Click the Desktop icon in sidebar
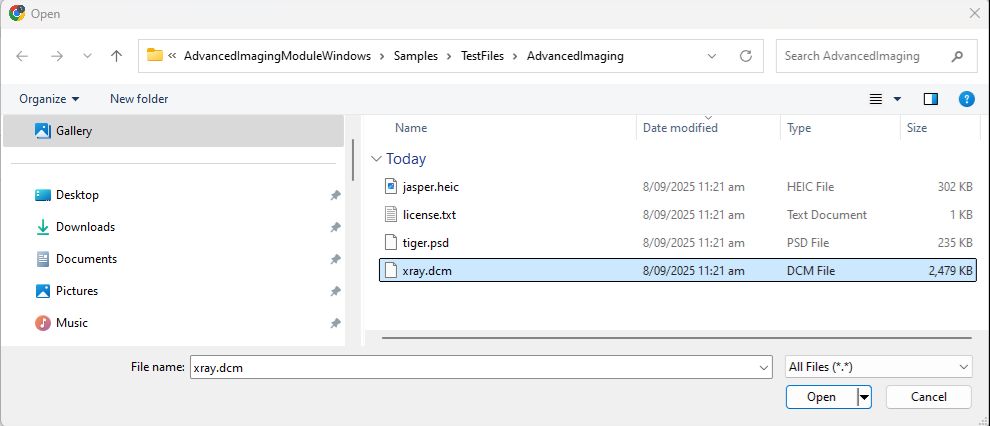Image resolution: width=990 pixels, height=426 pixels. 42,195
